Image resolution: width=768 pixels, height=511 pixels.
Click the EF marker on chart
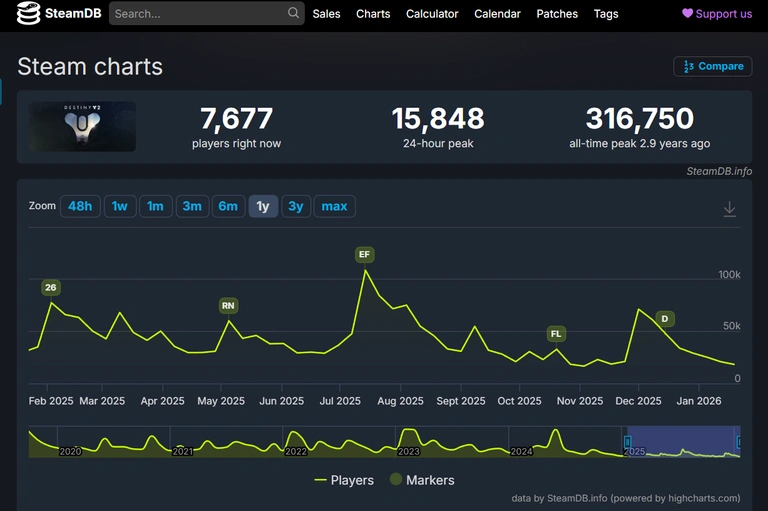click(x=364, y=255)
